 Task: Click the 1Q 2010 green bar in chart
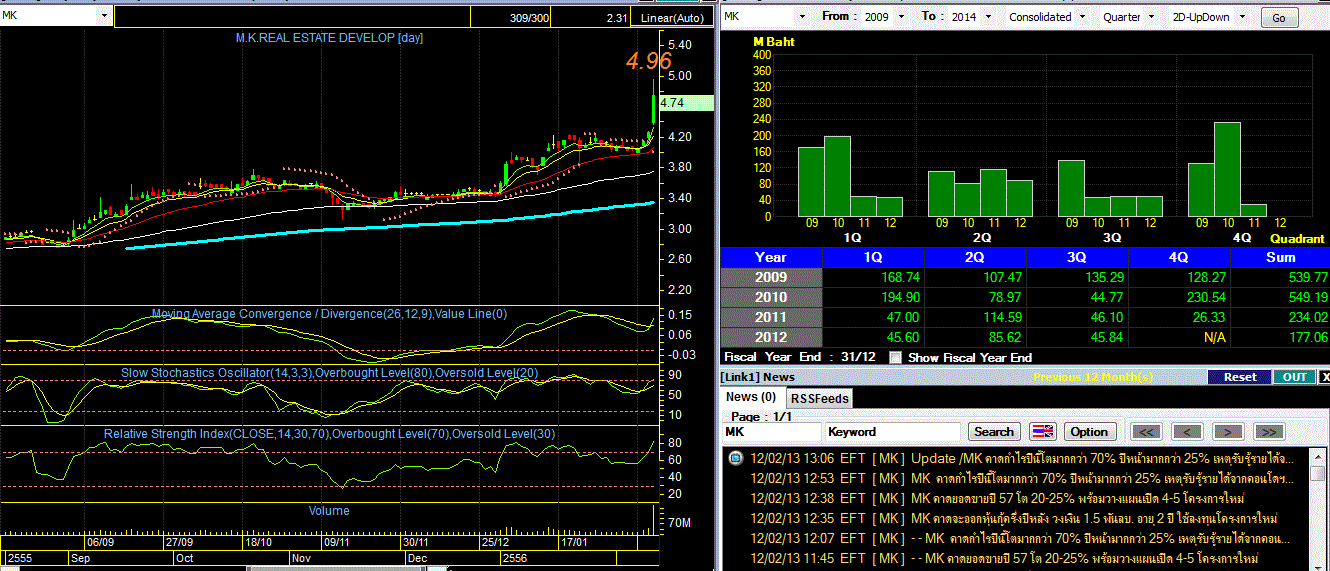[837, 176]
